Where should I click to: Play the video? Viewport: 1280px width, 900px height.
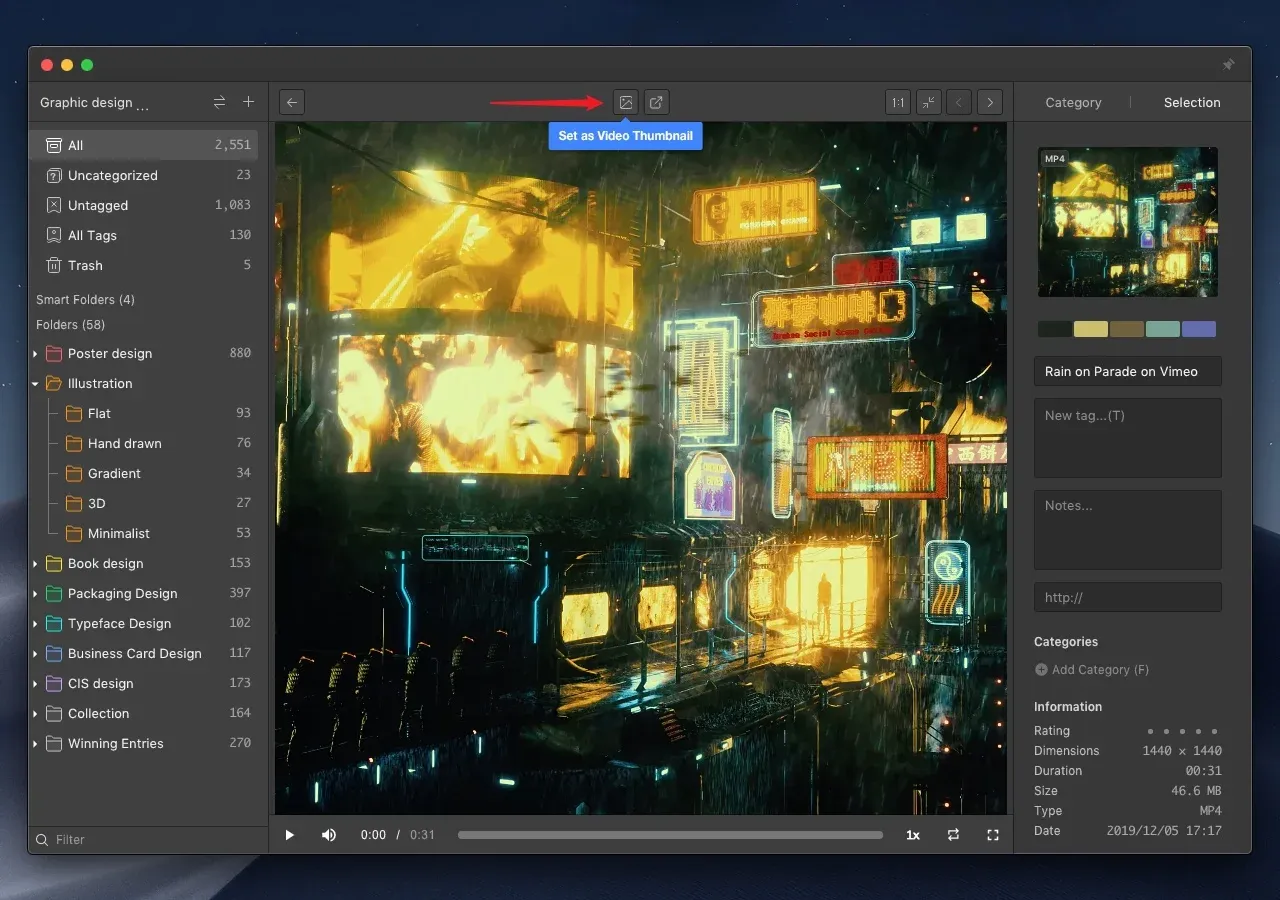(x=289, y=835)
